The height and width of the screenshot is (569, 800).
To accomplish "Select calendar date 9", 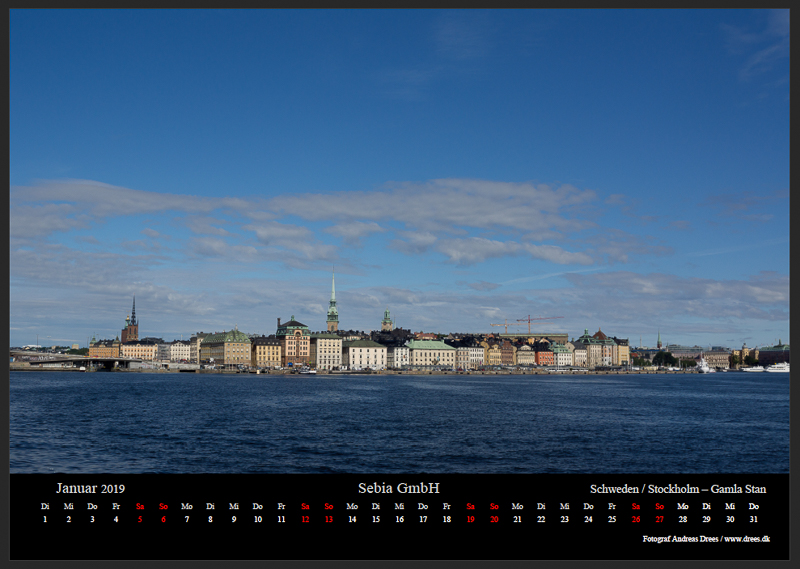I will click(x=234, y=519).
